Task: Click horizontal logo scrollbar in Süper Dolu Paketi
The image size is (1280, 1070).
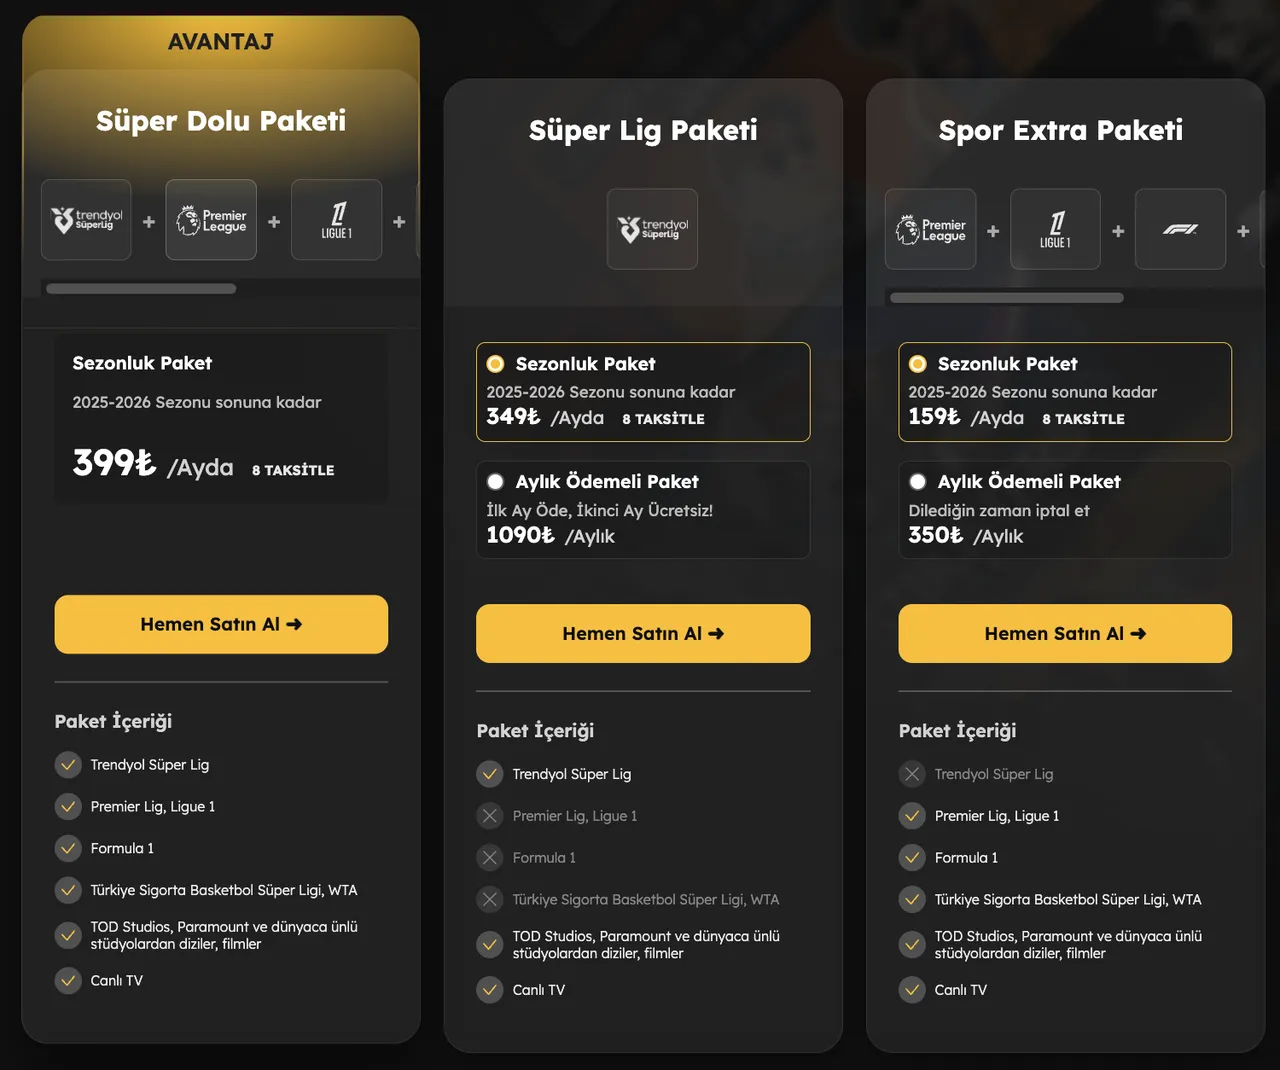Action: tap(141, 289)
